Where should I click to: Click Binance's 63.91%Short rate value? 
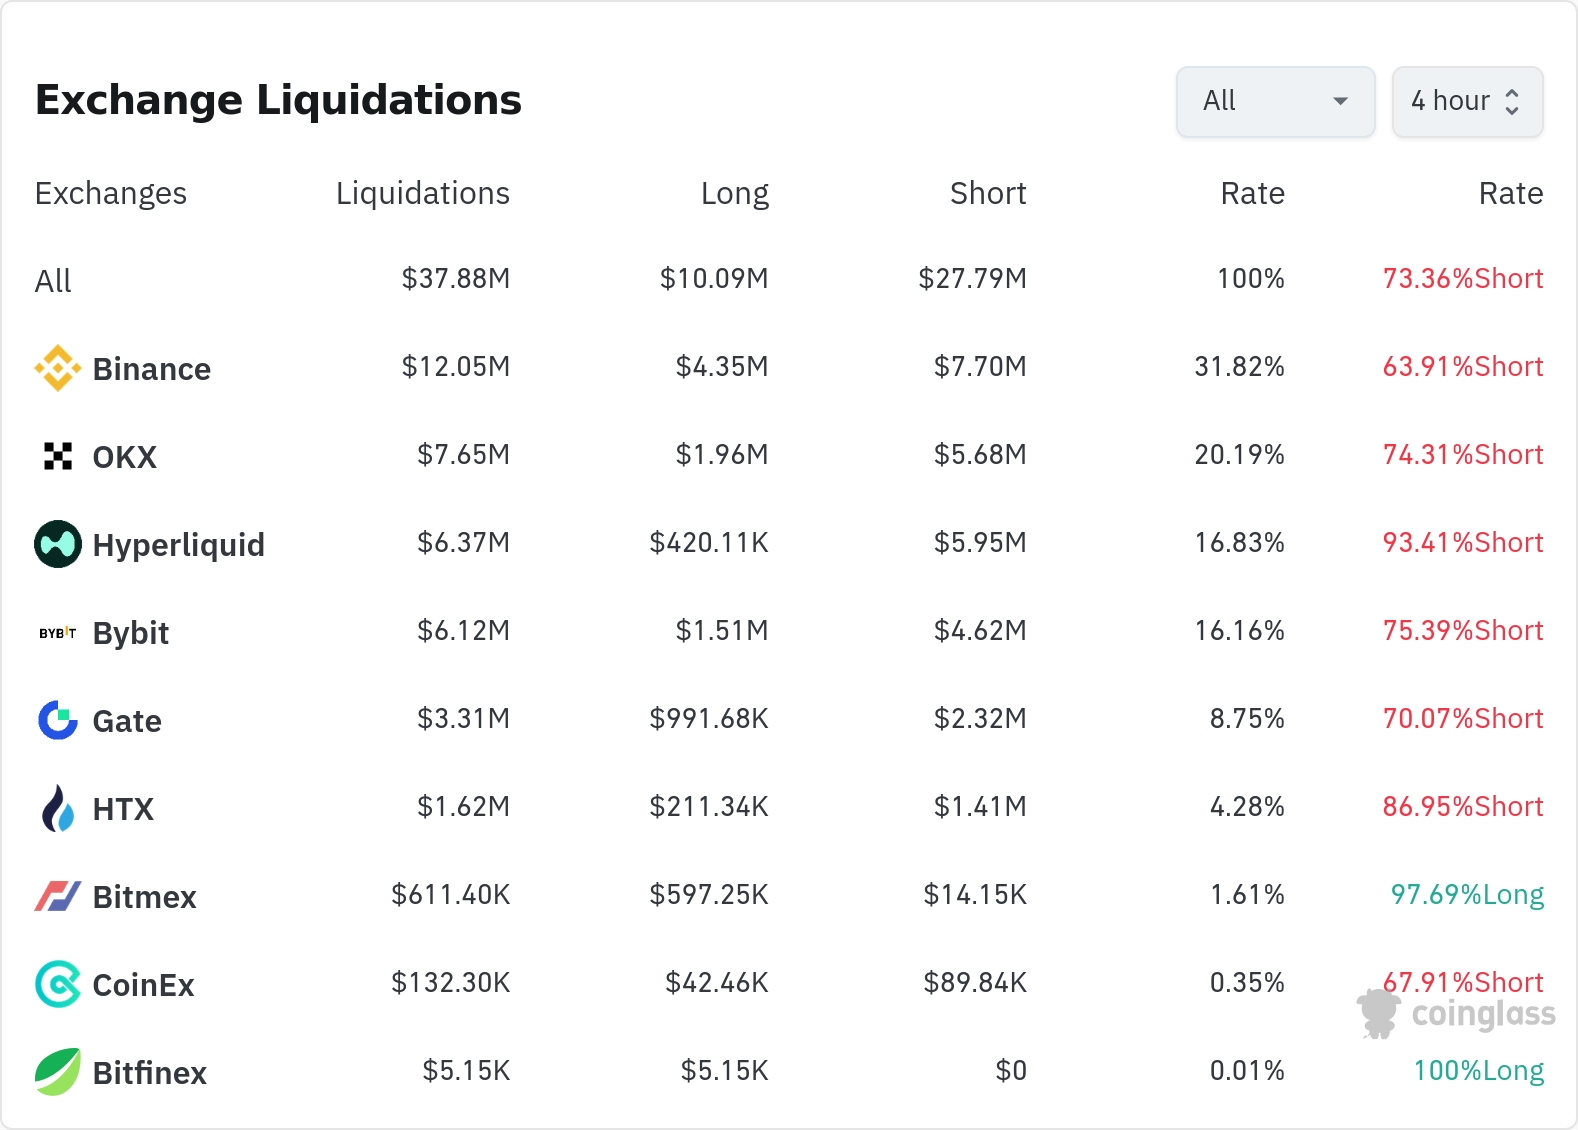click(1462, 367)
